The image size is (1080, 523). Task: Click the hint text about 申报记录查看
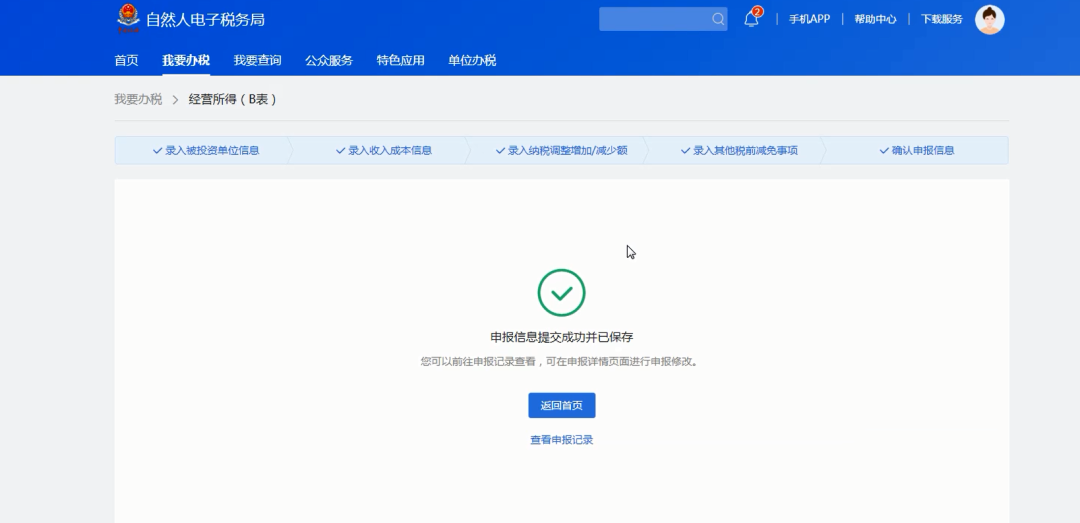561,361
